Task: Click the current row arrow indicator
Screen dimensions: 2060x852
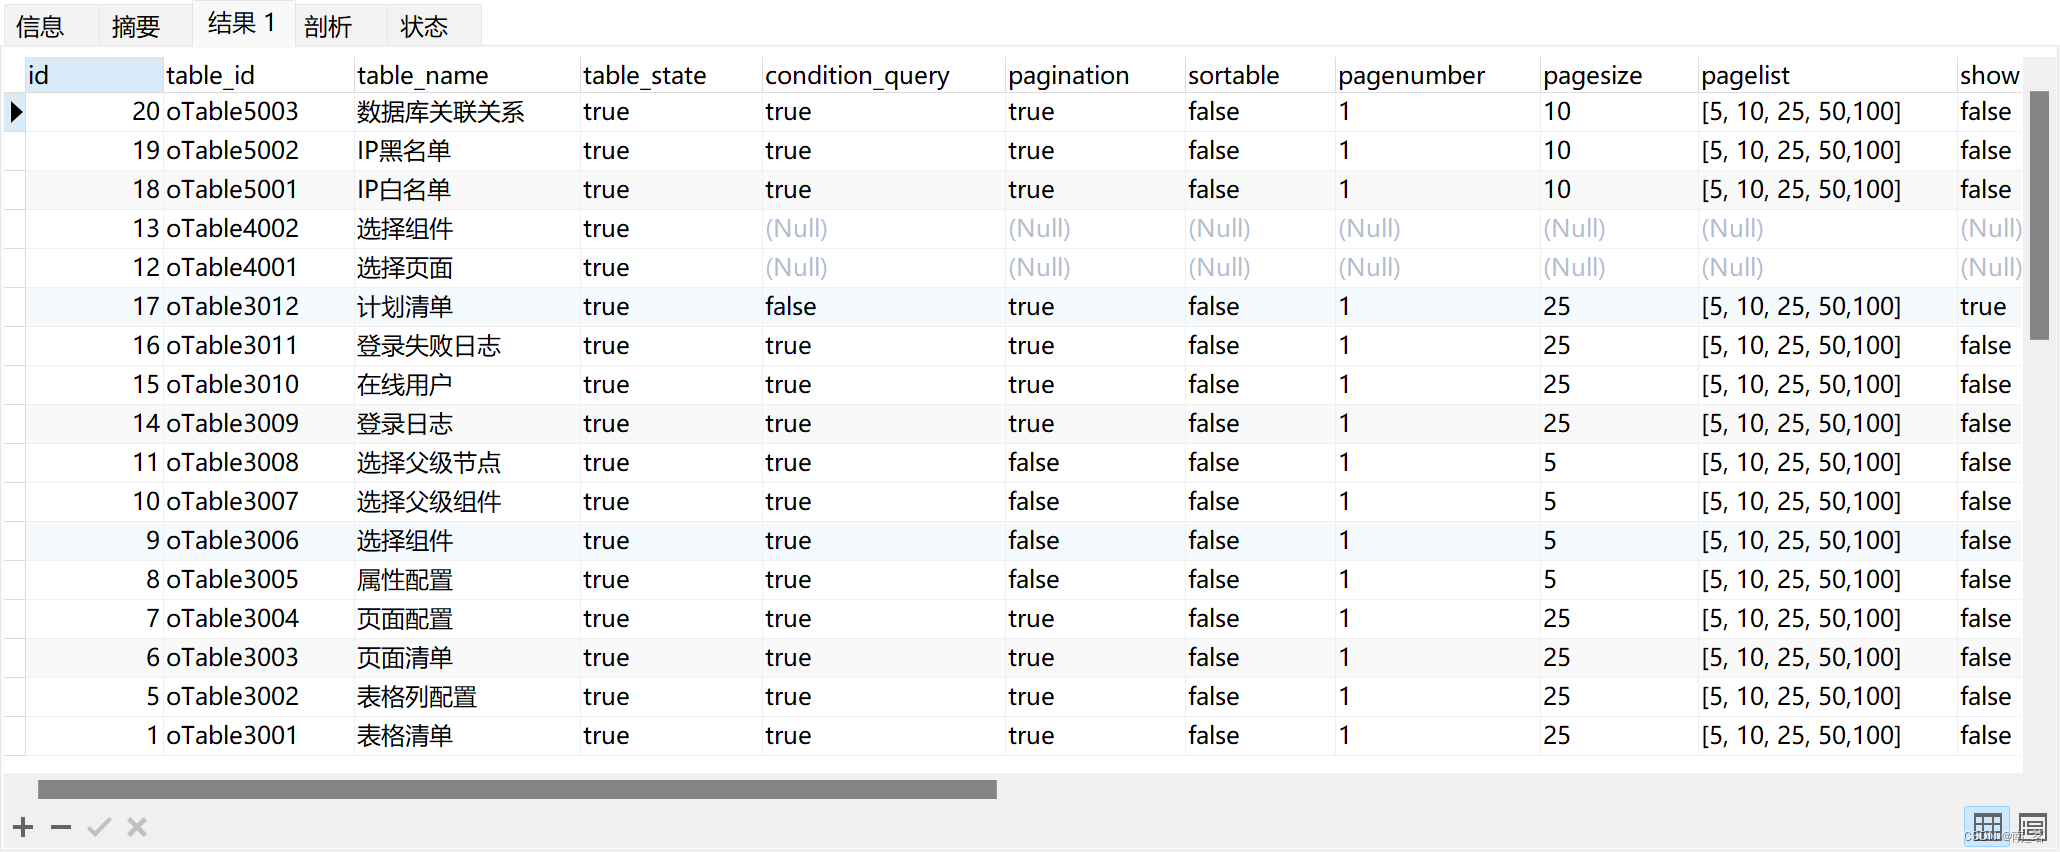Action: [16, 111]
